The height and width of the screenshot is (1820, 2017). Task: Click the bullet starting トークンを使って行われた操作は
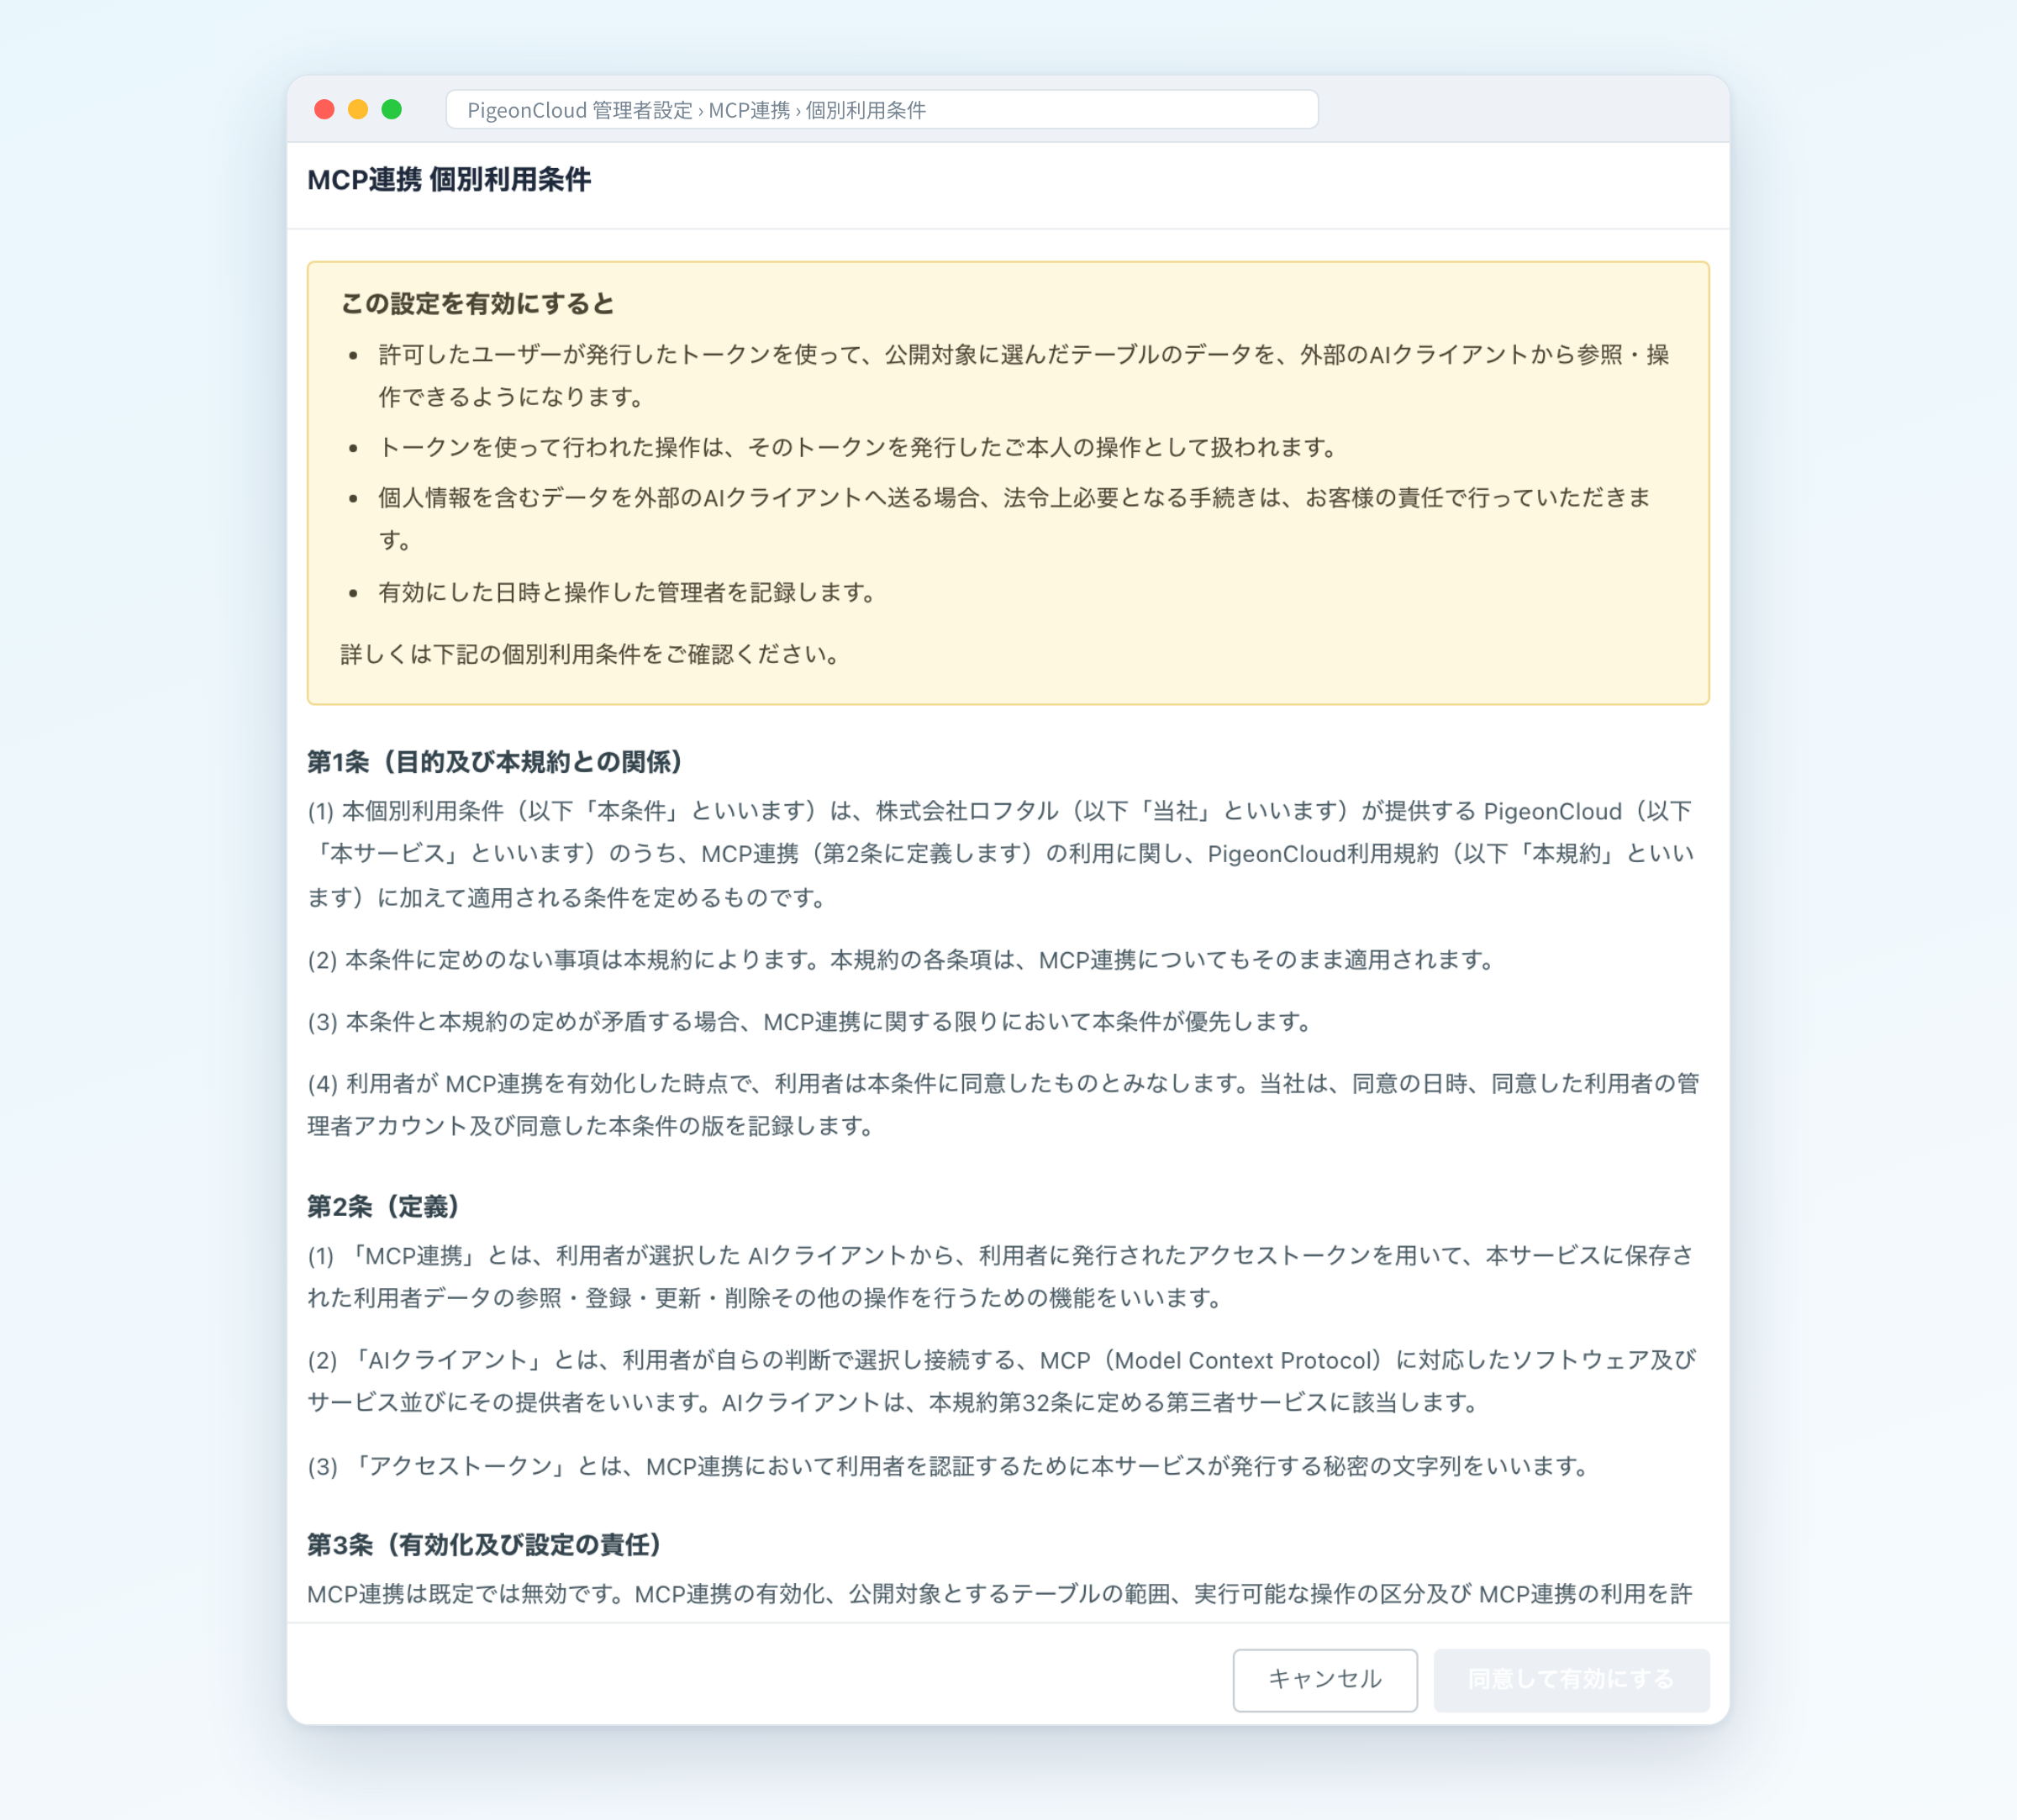(857, 448)
